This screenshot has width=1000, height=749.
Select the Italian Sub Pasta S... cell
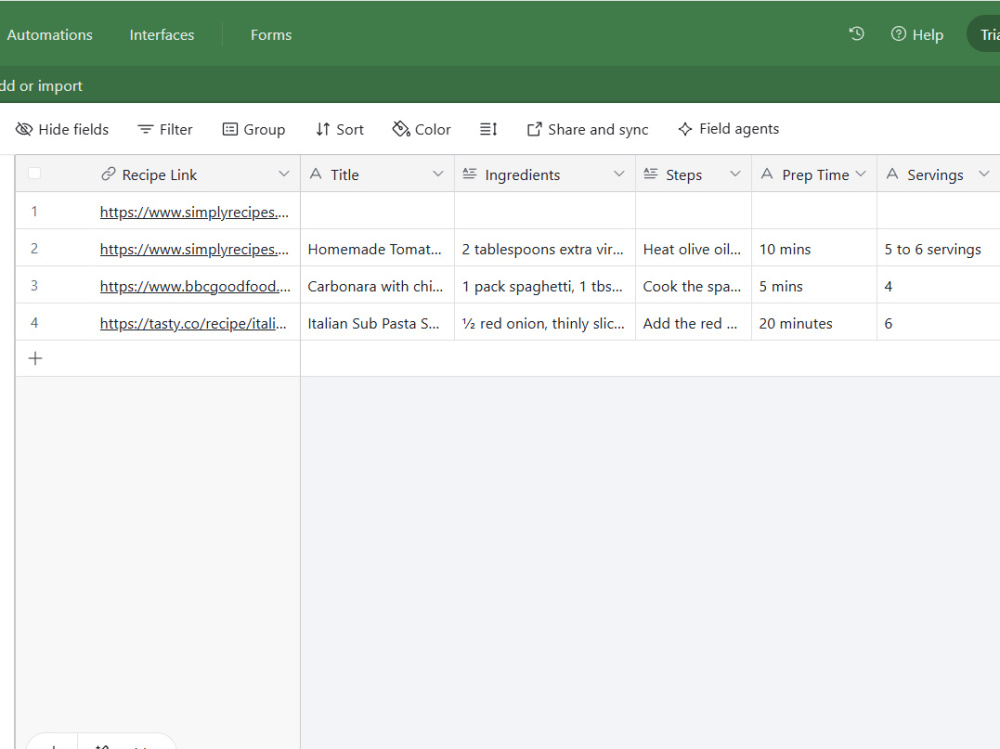pos(378,323)
